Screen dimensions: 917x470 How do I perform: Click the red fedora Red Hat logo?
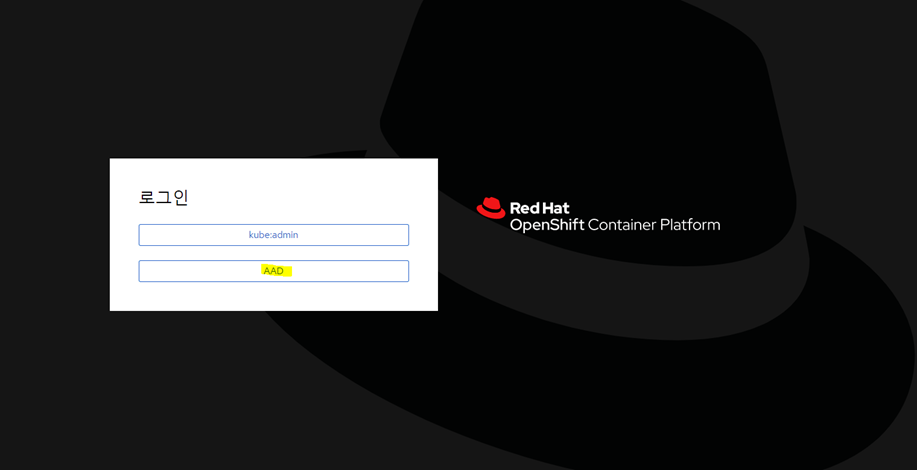click(491, 208)
